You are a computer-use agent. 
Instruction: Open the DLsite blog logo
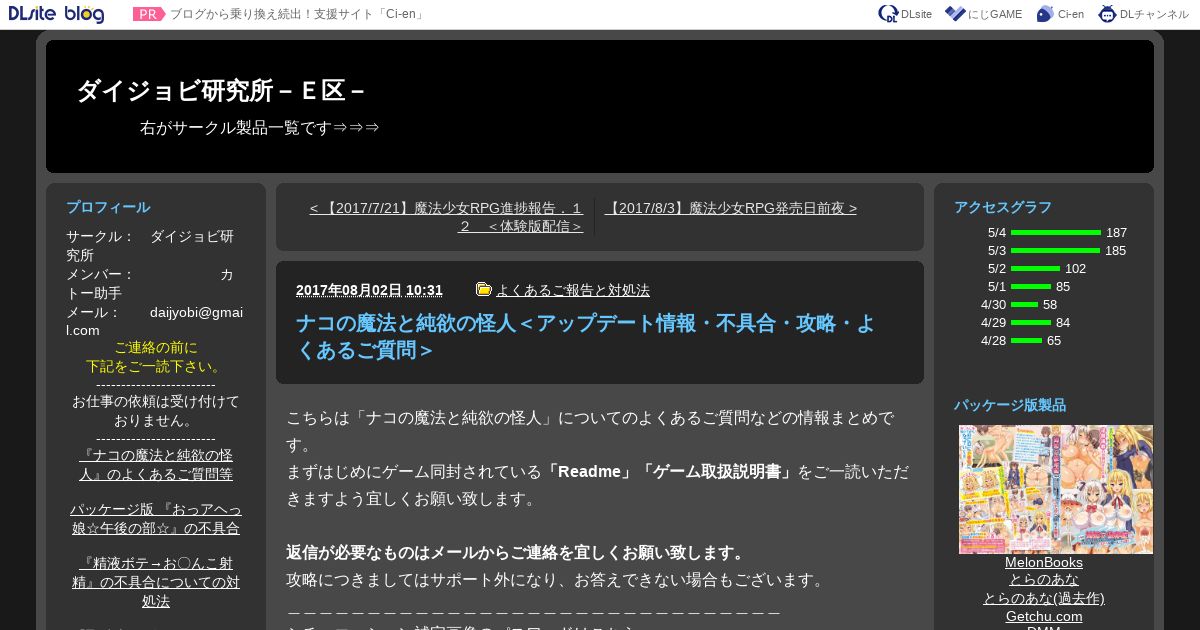tap(56, 14)
